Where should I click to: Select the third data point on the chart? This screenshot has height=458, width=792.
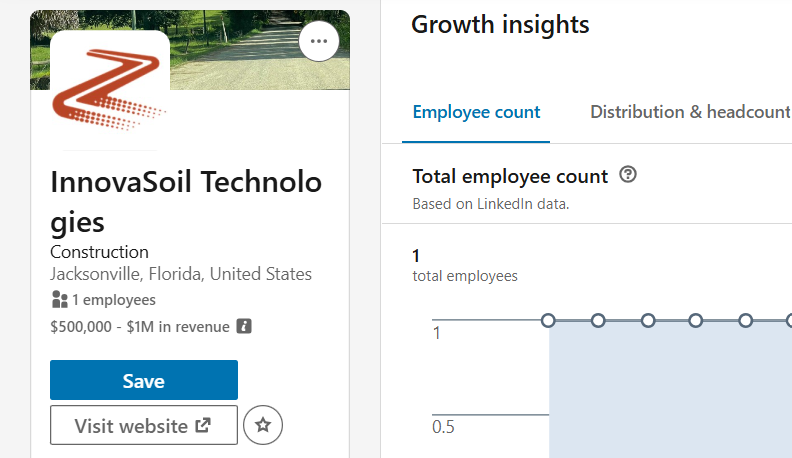tap(648, 321)
